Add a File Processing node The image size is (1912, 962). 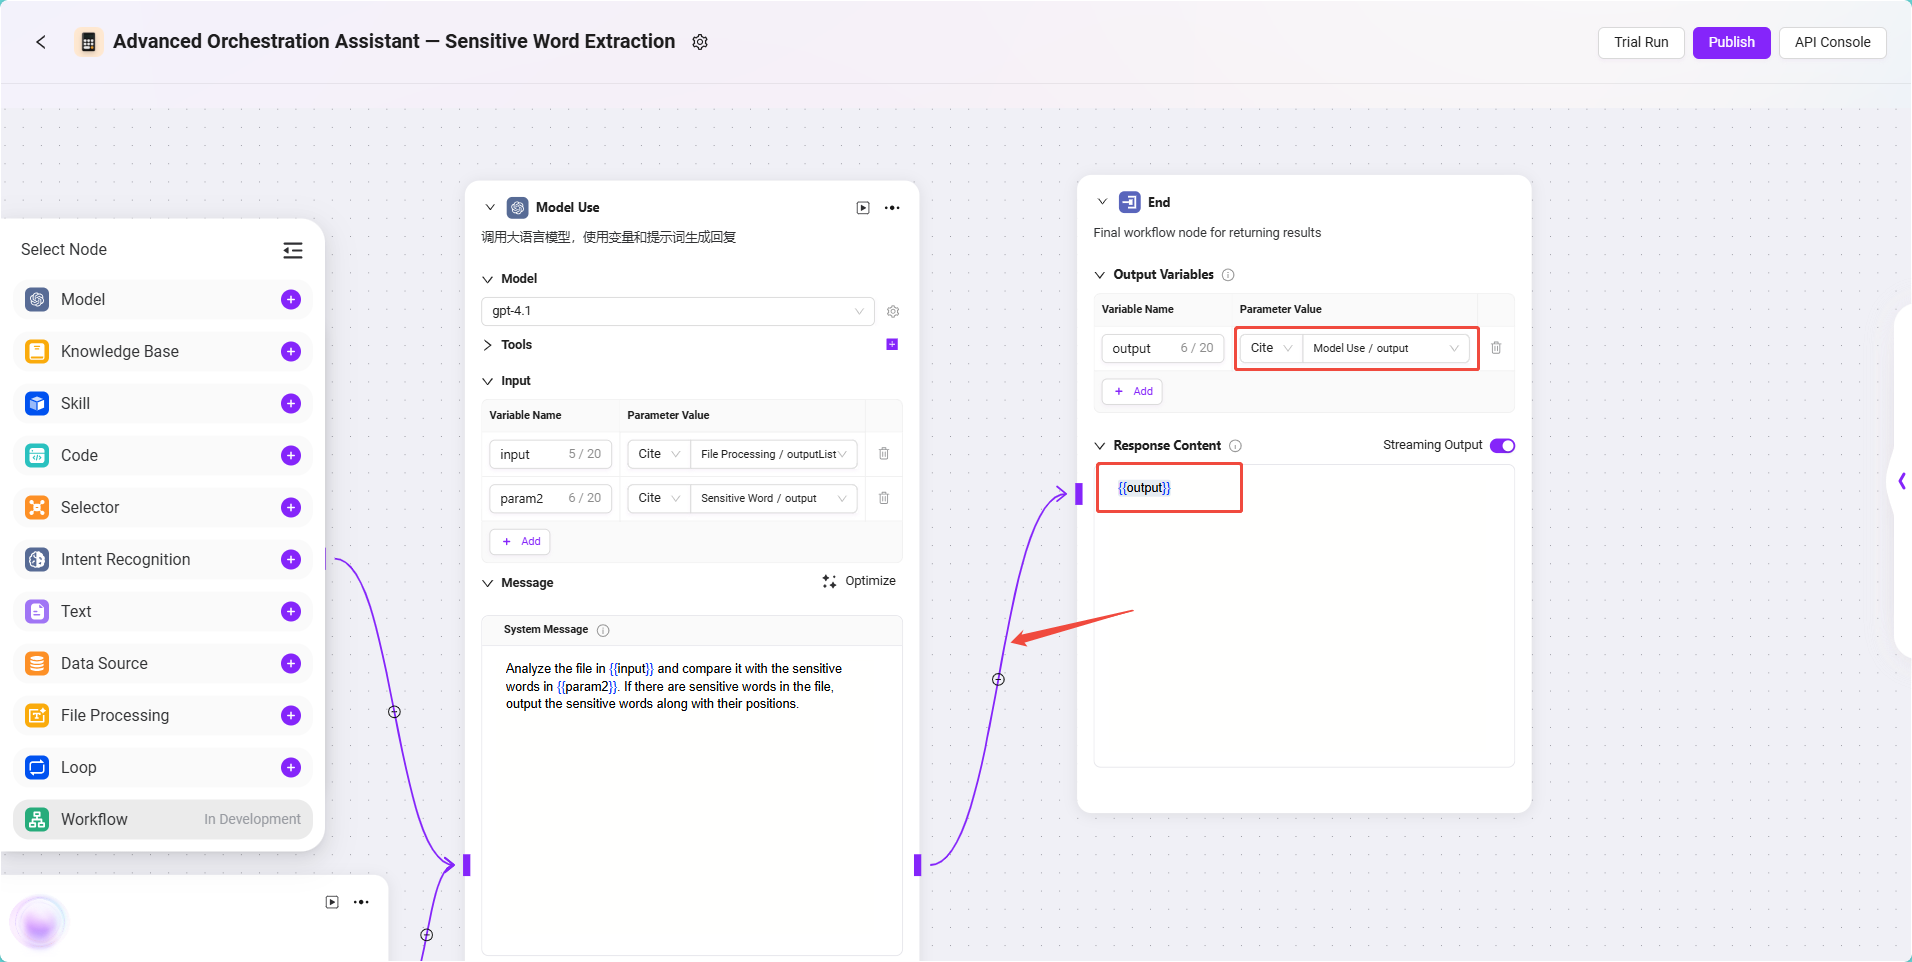291,716
